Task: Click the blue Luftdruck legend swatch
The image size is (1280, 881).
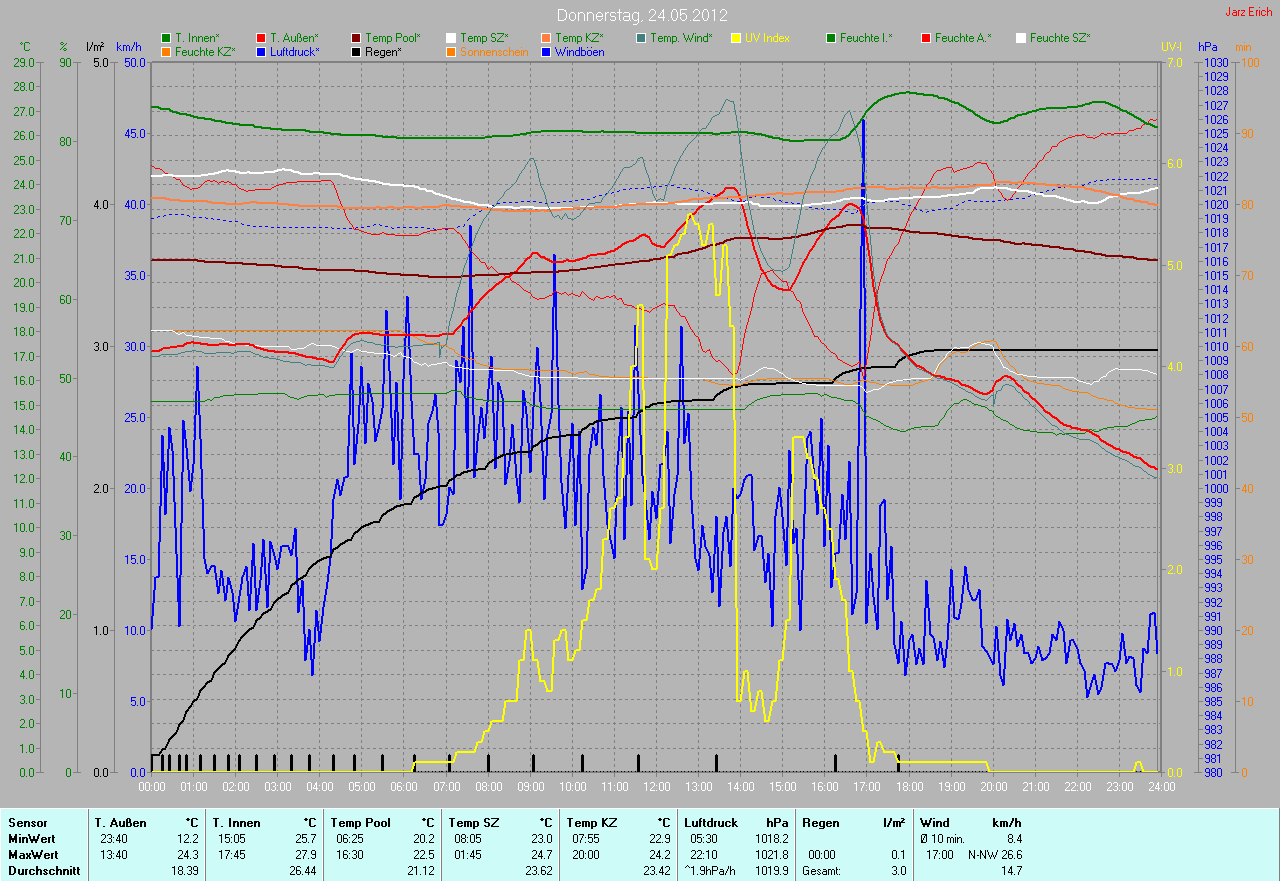Action: tap(261, 51)
